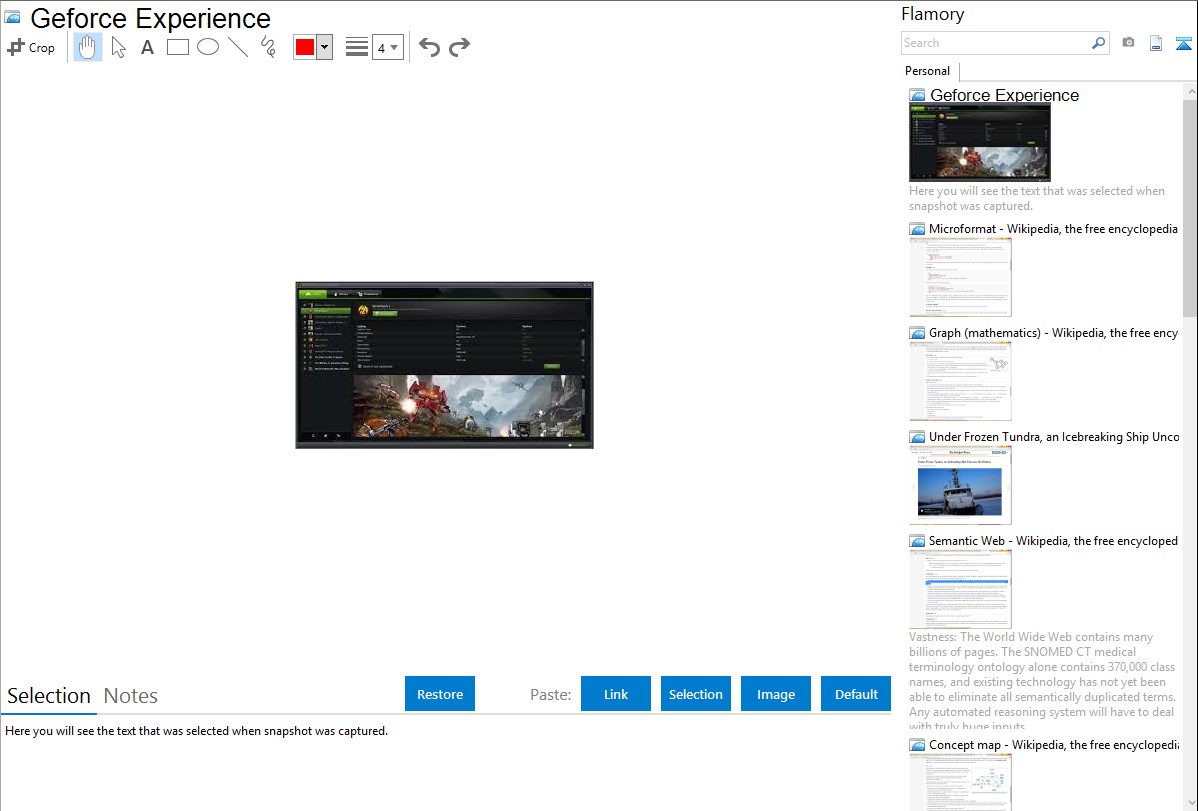
Task: Click the icon beside Concept map entry
Action: 917,745
